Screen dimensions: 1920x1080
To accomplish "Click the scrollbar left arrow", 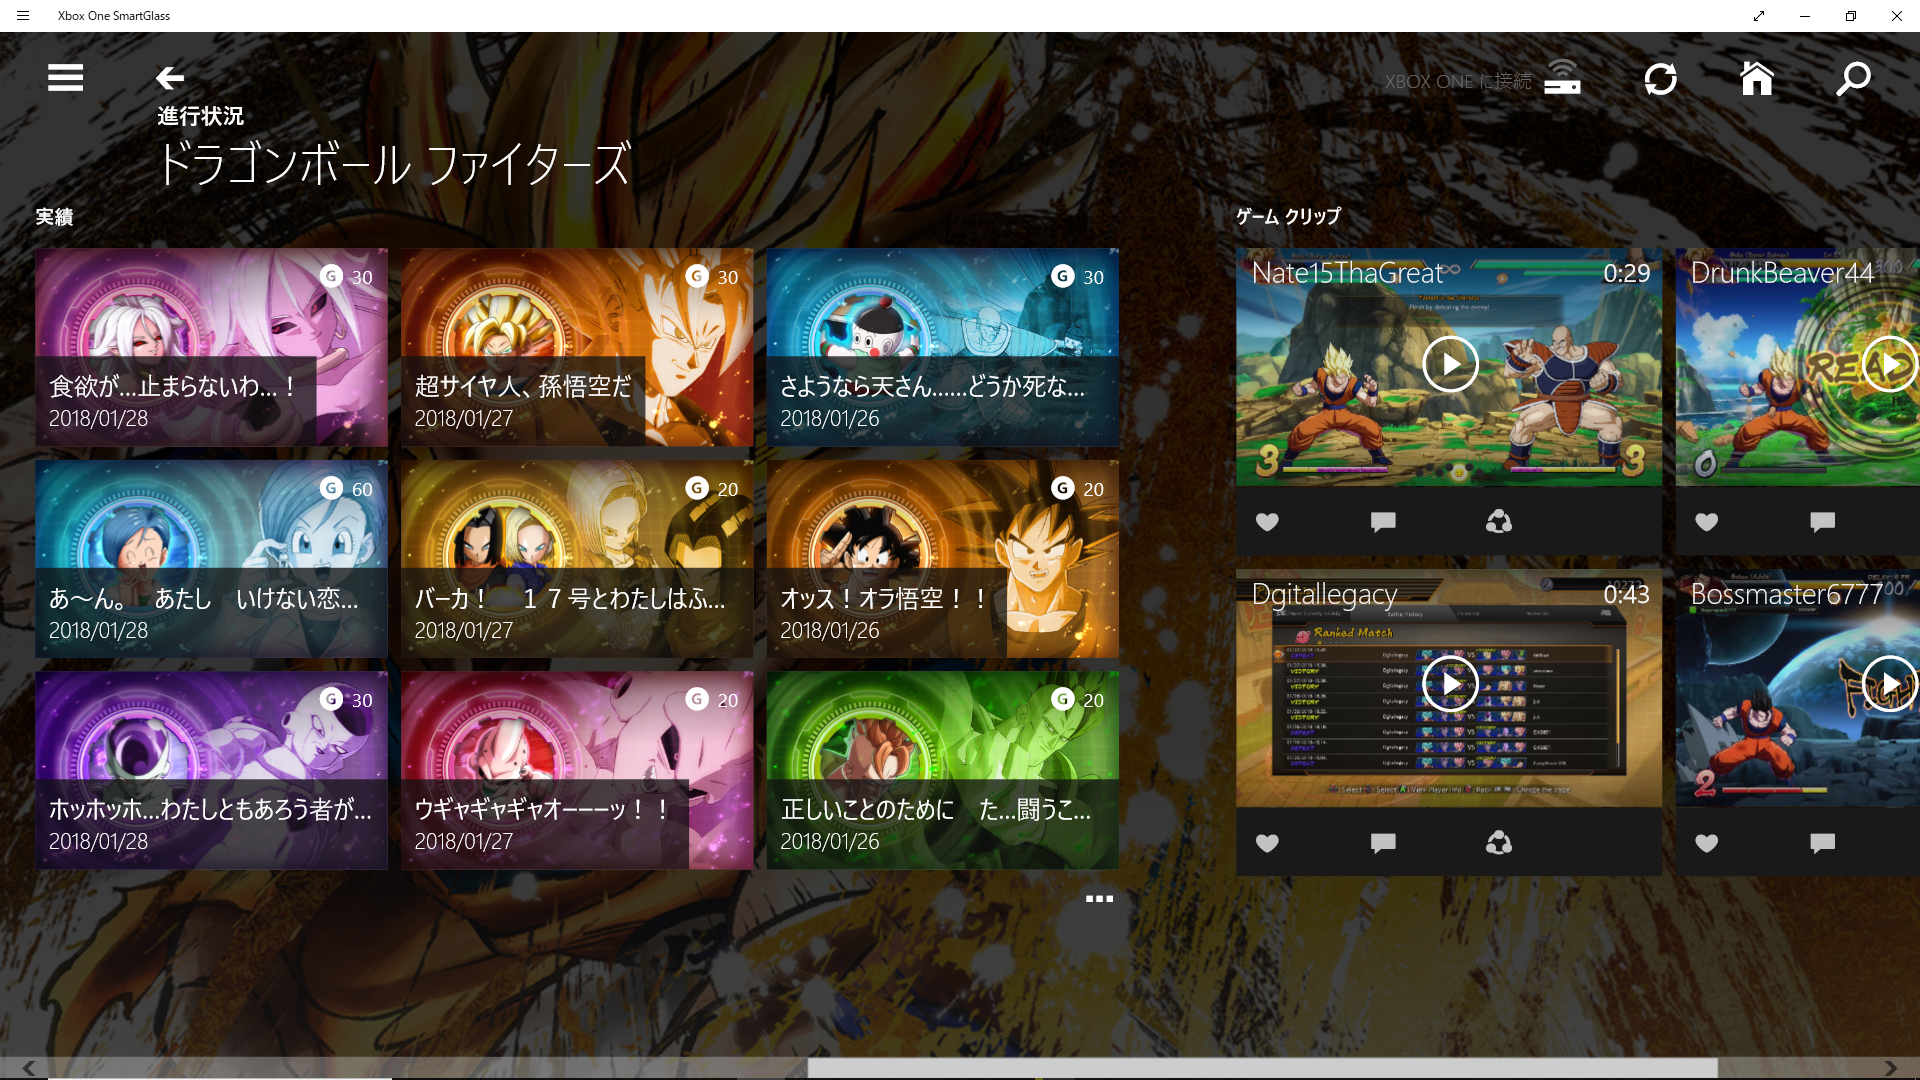I will click(29, 1068).
